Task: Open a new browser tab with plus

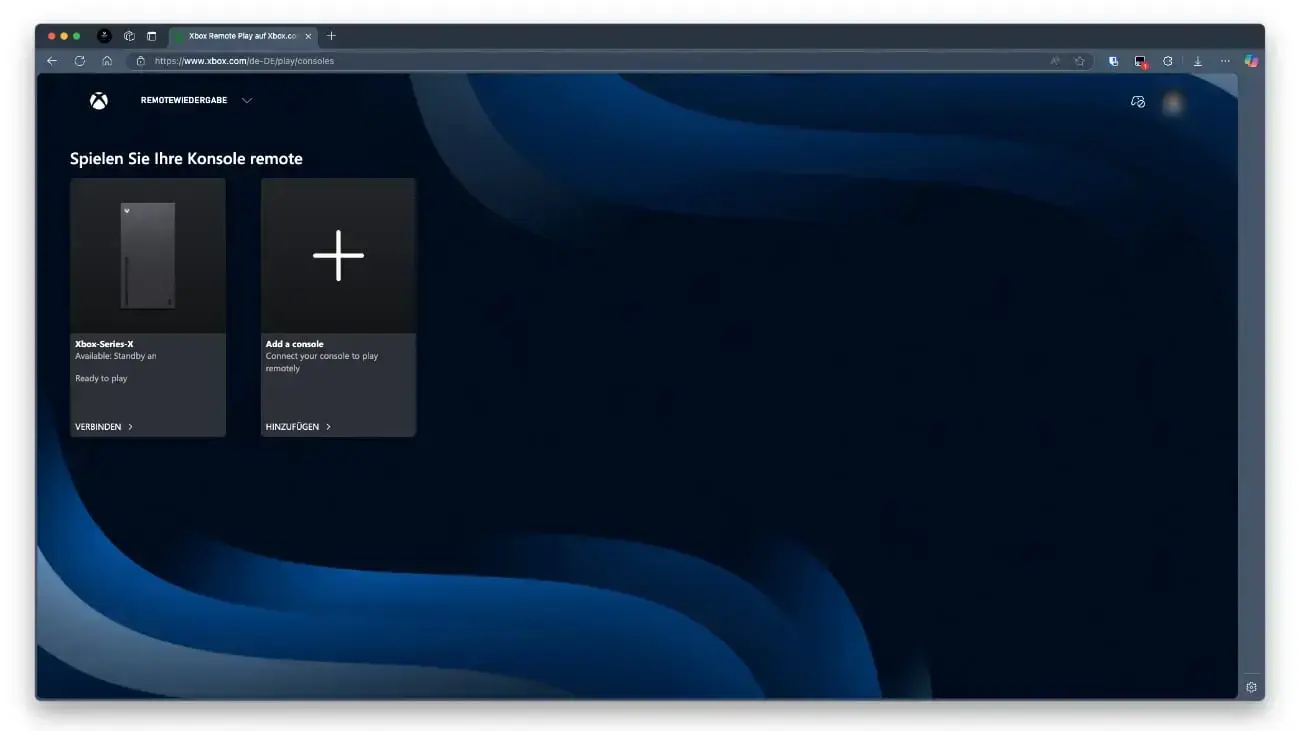Action: coord(332,36)
